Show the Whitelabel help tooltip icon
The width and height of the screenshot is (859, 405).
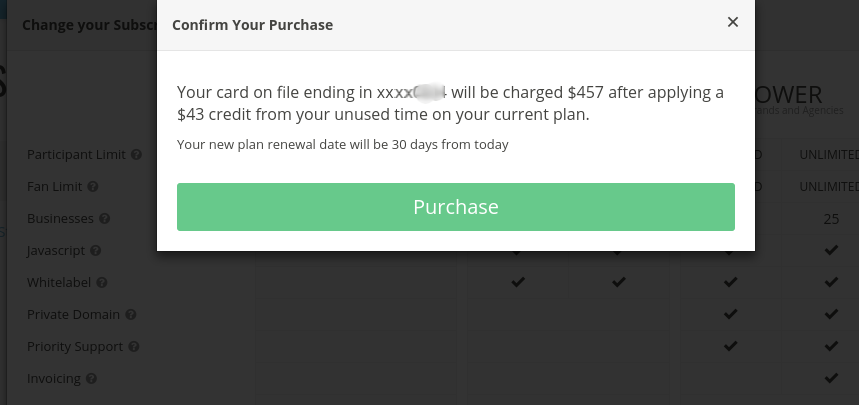pyautogui.click(x=101, y=283)
